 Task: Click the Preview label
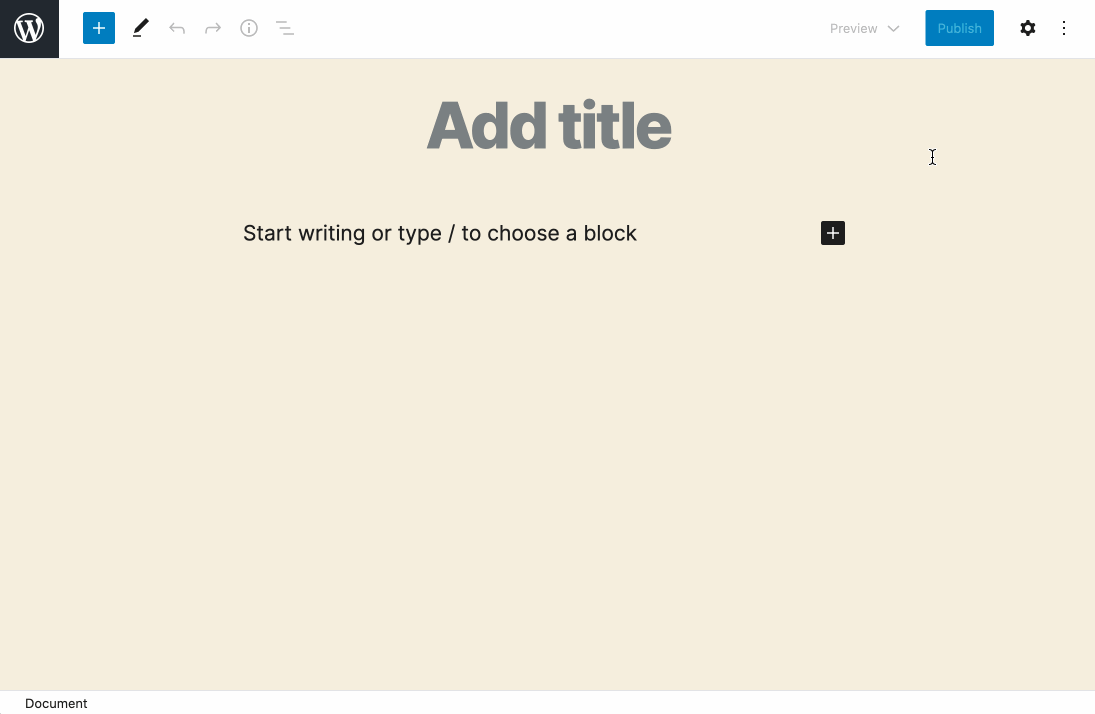click(x=853, y=28)
